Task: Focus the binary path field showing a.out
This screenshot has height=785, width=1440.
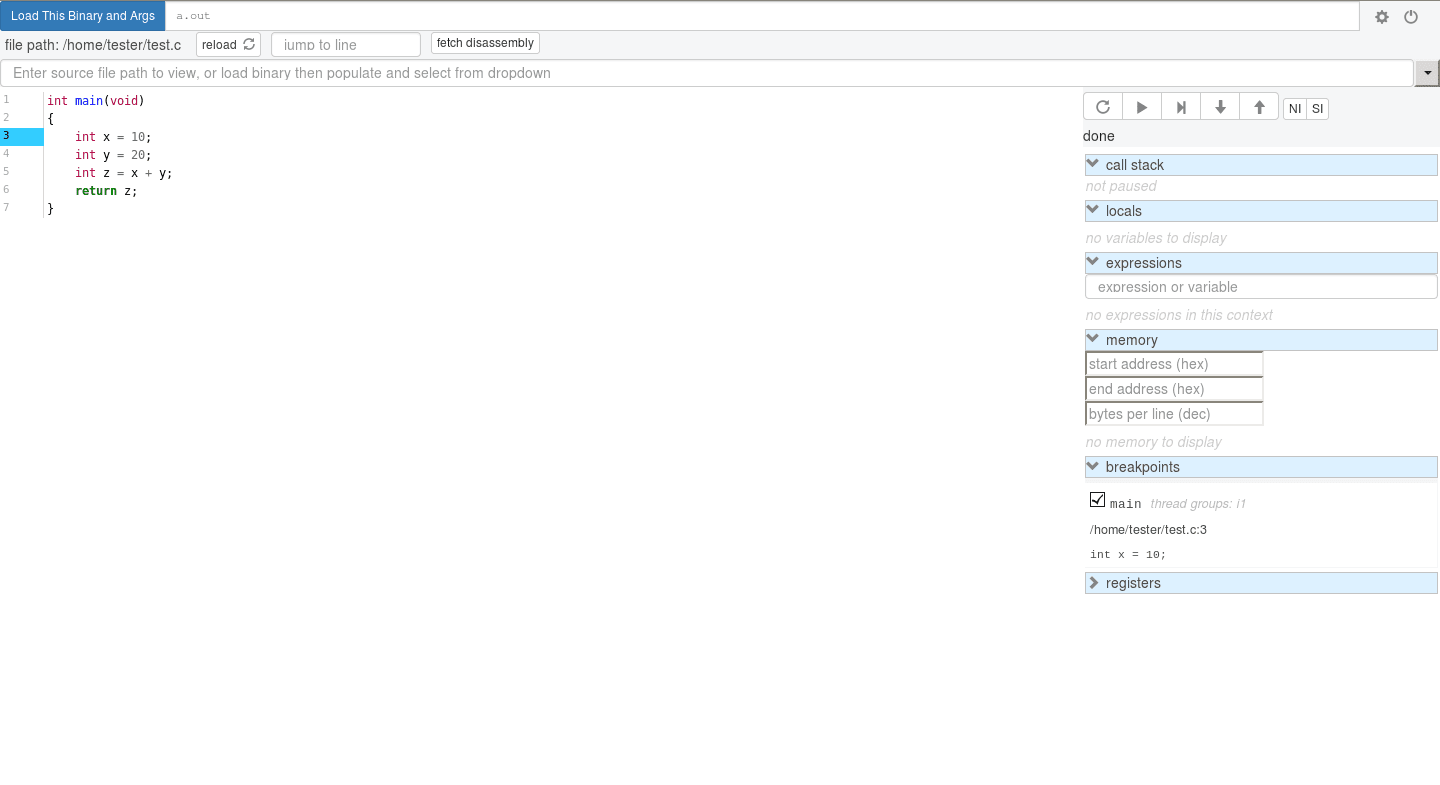Action: point(762,16)
